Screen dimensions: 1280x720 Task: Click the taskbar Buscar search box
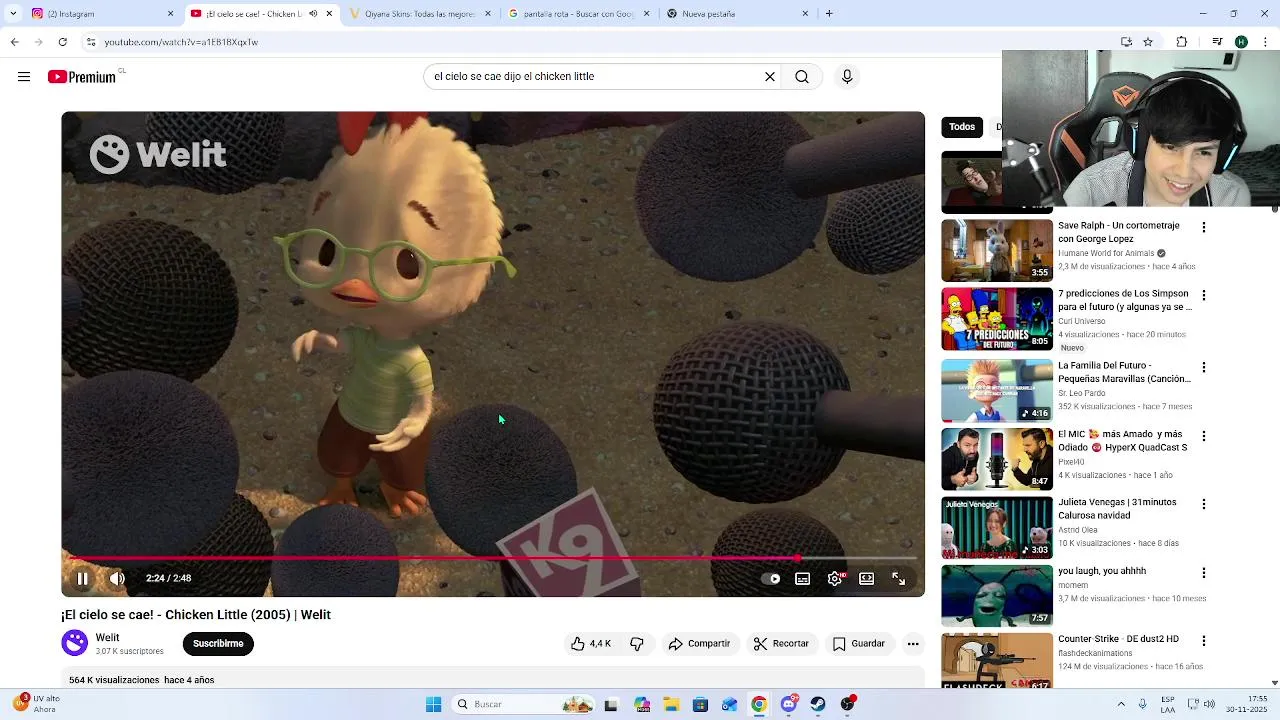pyautogui.click(x=523, y=705)
